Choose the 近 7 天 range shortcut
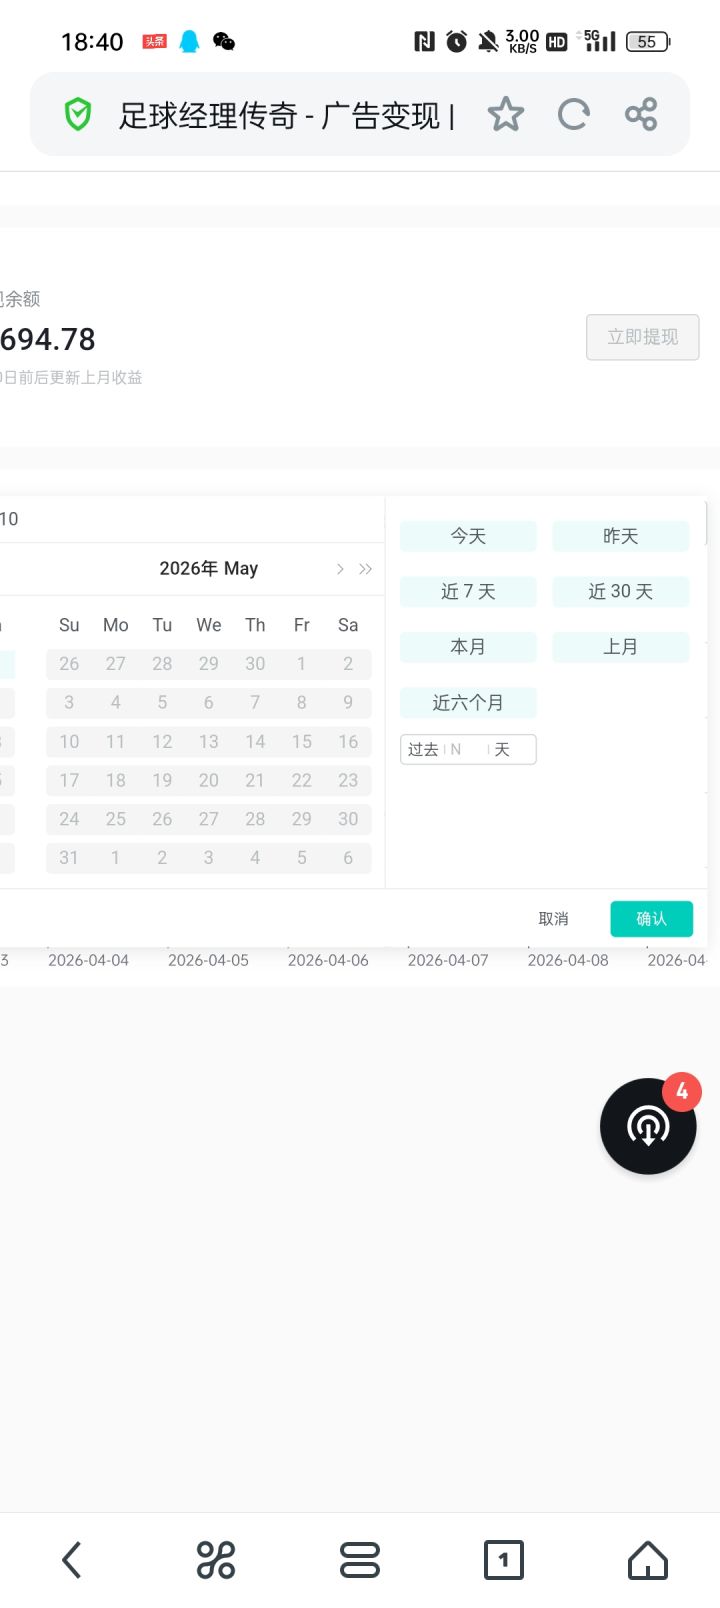Screen dimensions: 720x1608 (x=468, y=592)
